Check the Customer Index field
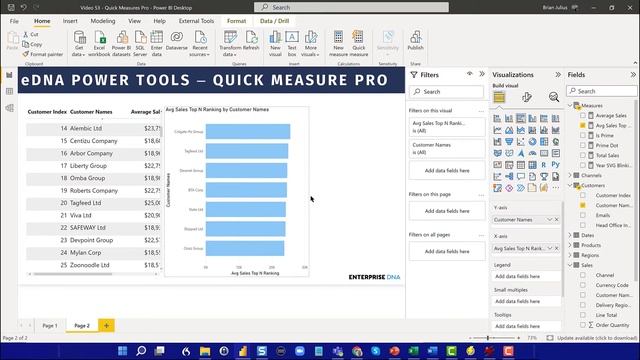The height and width of the screenshot is (360, 640). pos(583,195)
